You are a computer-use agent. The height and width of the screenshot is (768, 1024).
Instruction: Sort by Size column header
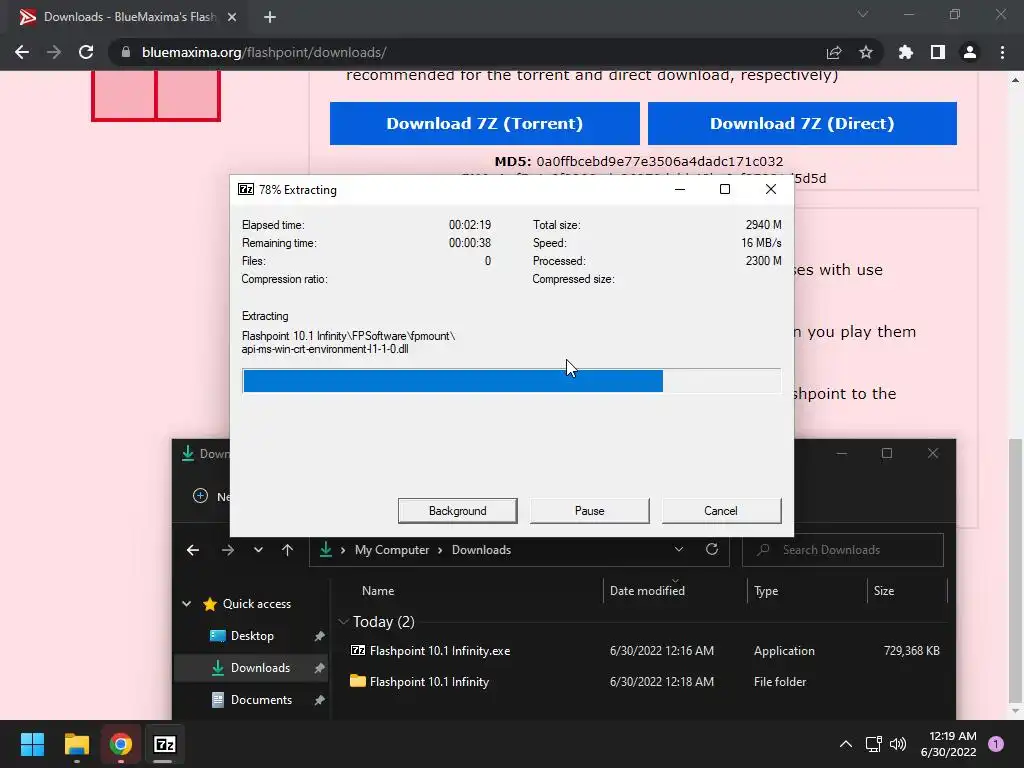click(x=884, y=591)
